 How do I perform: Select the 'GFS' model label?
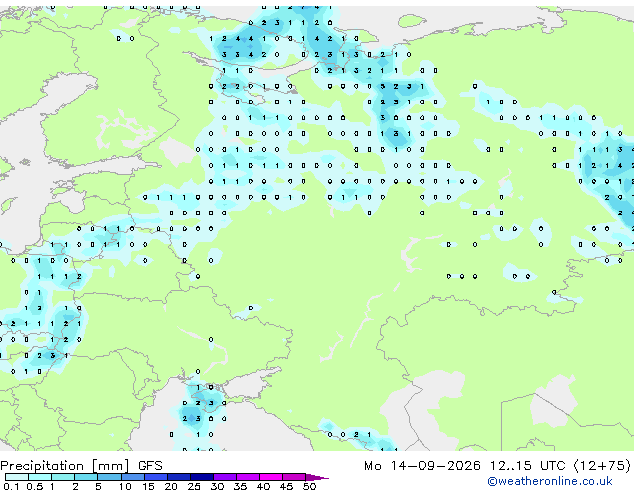(x=150, y=466)
